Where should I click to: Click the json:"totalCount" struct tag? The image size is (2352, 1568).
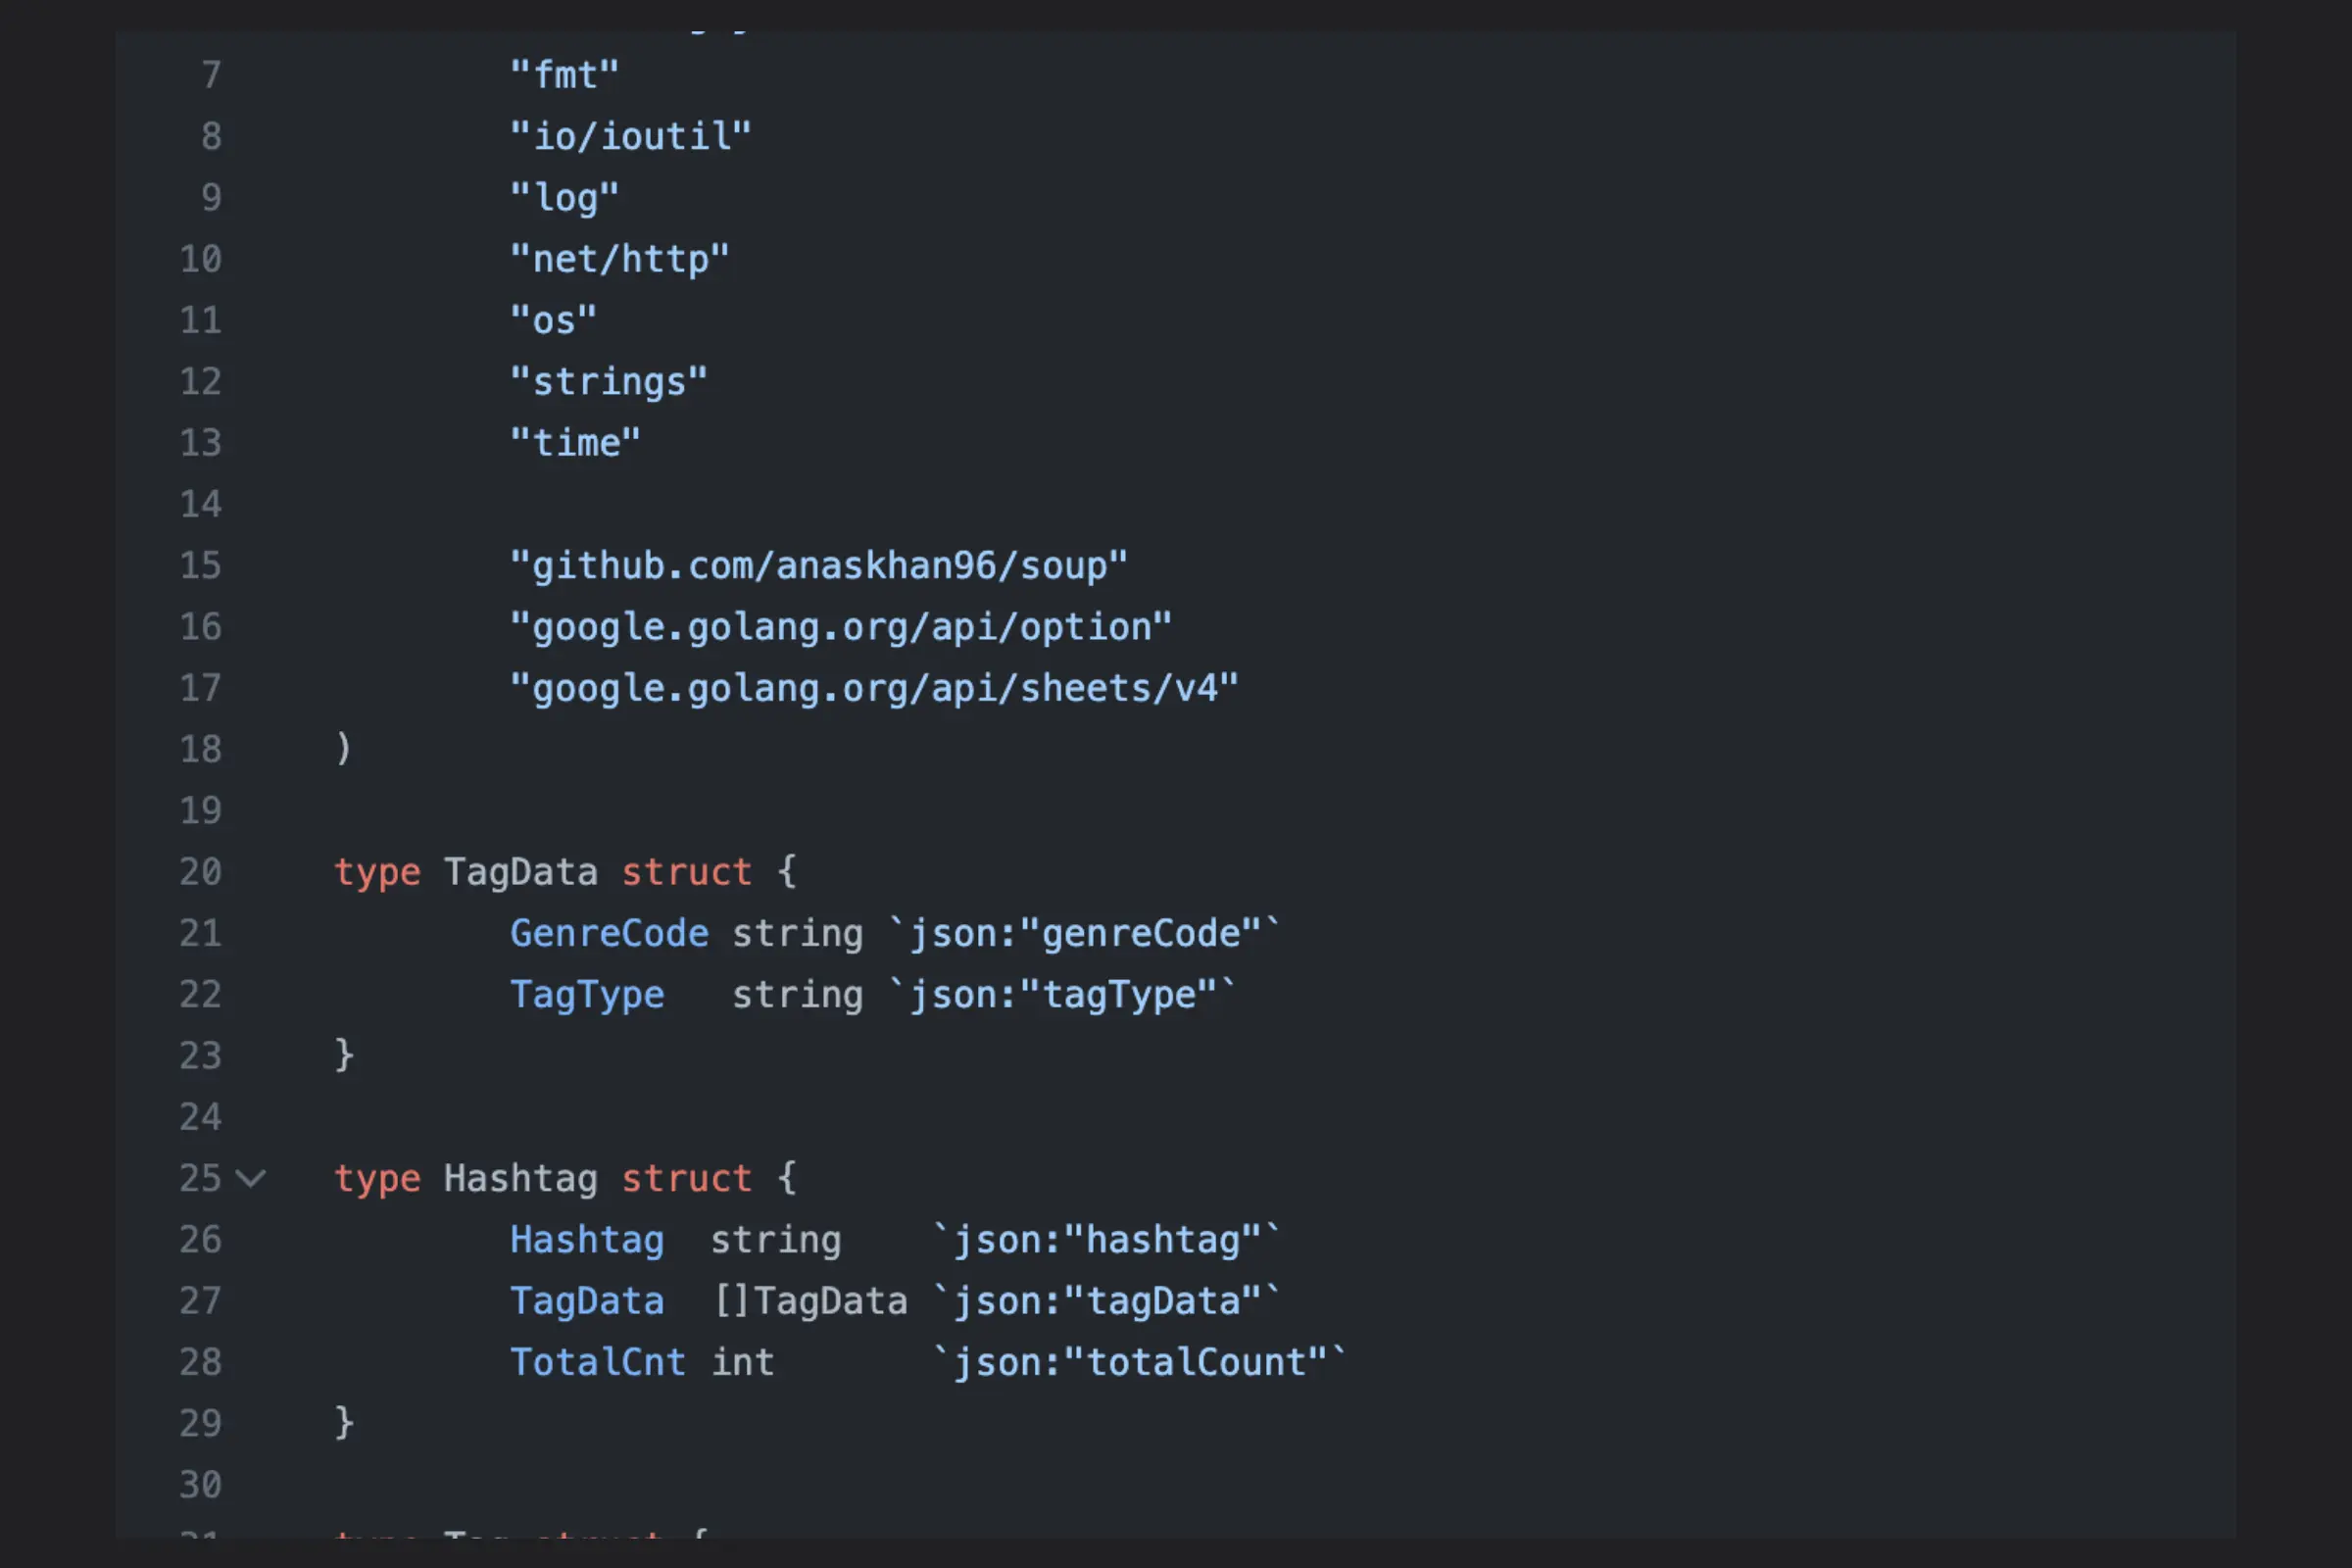[x=1140, y=1362]
